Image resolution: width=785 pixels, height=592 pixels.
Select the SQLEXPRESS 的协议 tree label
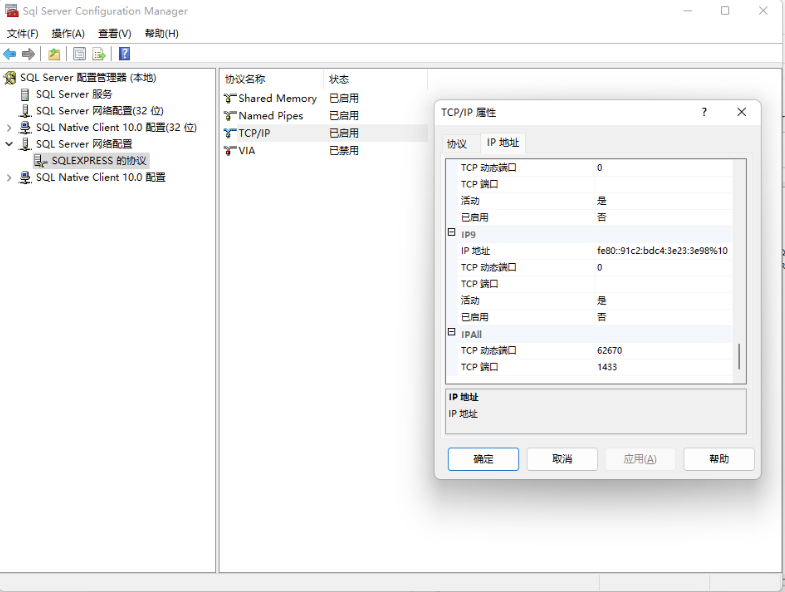pos(99,161)
